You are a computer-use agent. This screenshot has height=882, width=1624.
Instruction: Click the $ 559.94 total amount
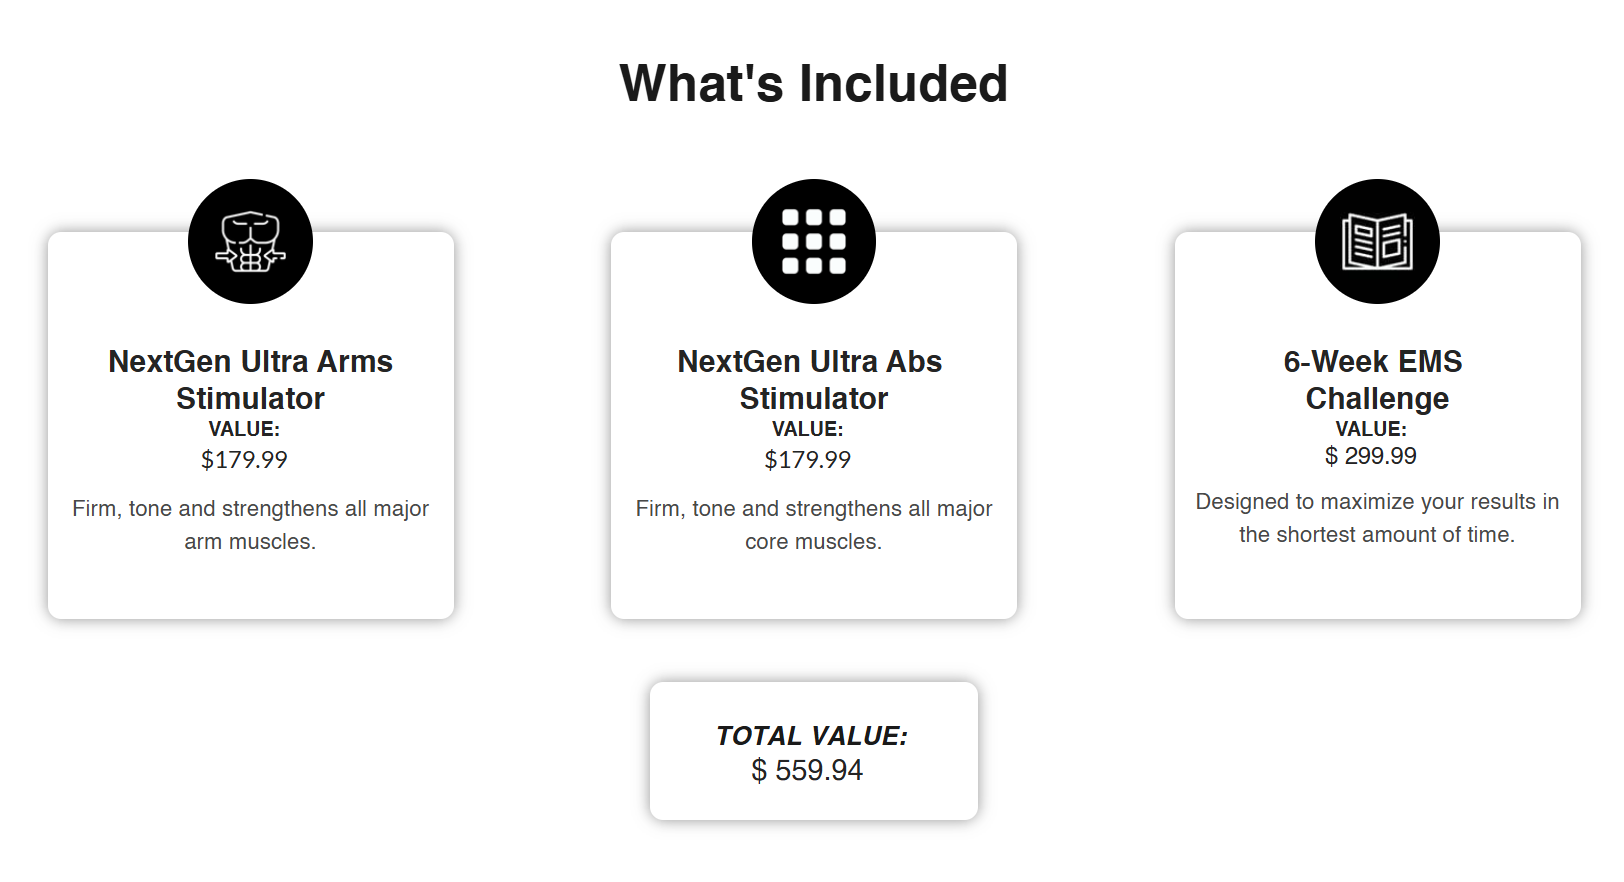[807, 771]
